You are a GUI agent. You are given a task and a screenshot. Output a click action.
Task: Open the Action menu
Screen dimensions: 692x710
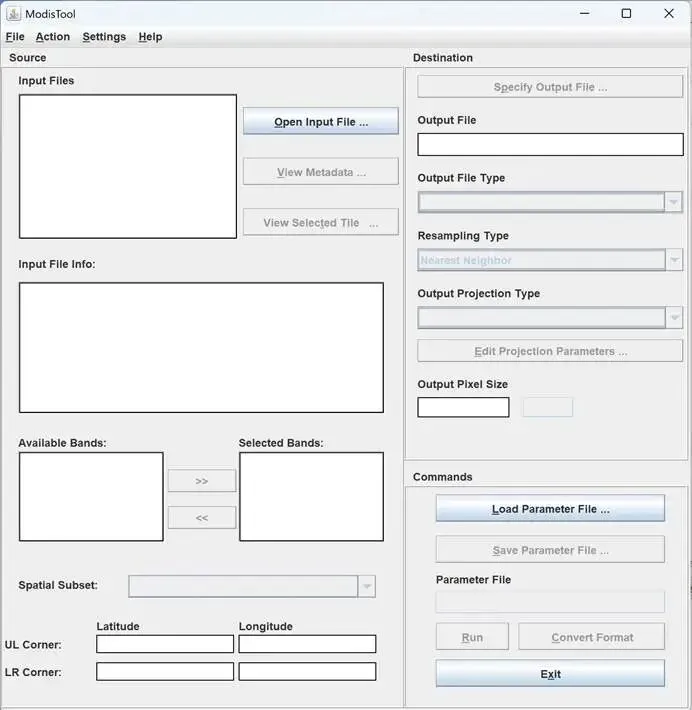pyautogui.click(x=53, y=37)
